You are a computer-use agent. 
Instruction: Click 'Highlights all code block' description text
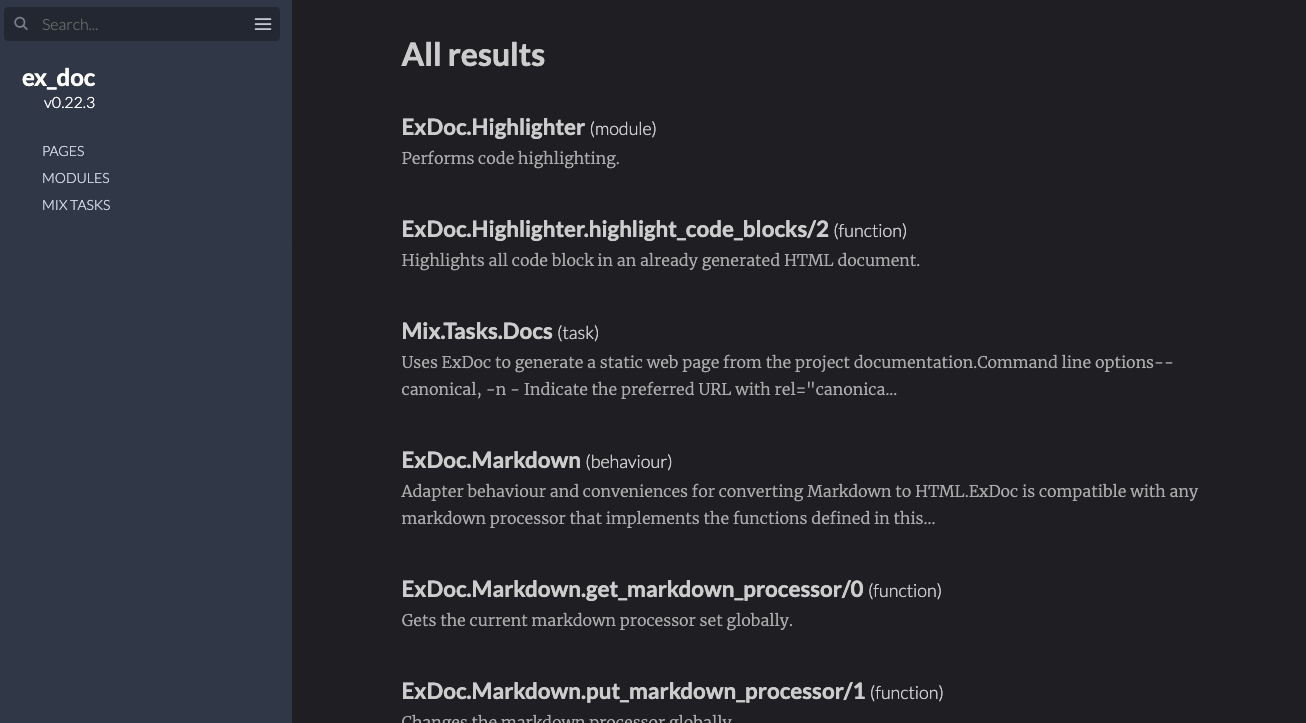coord(660,260)
